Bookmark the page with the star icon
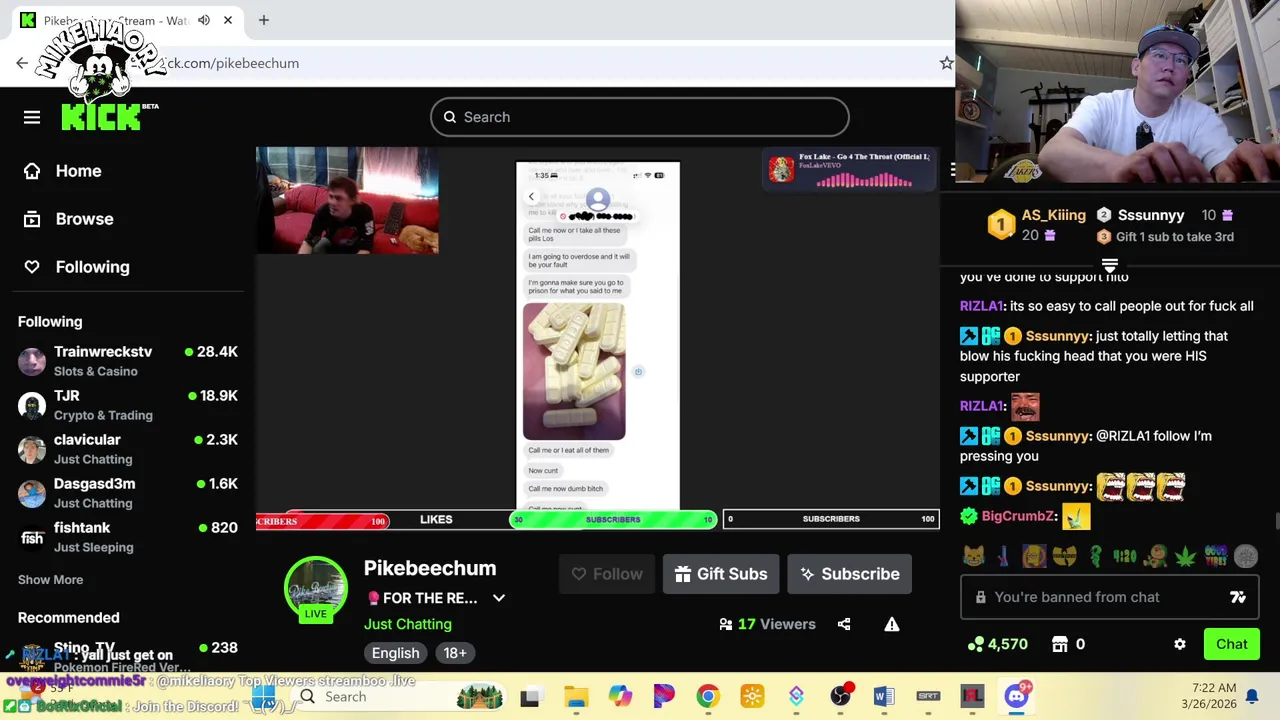This screenshot has height=720, width=1280. coord(946,63)
